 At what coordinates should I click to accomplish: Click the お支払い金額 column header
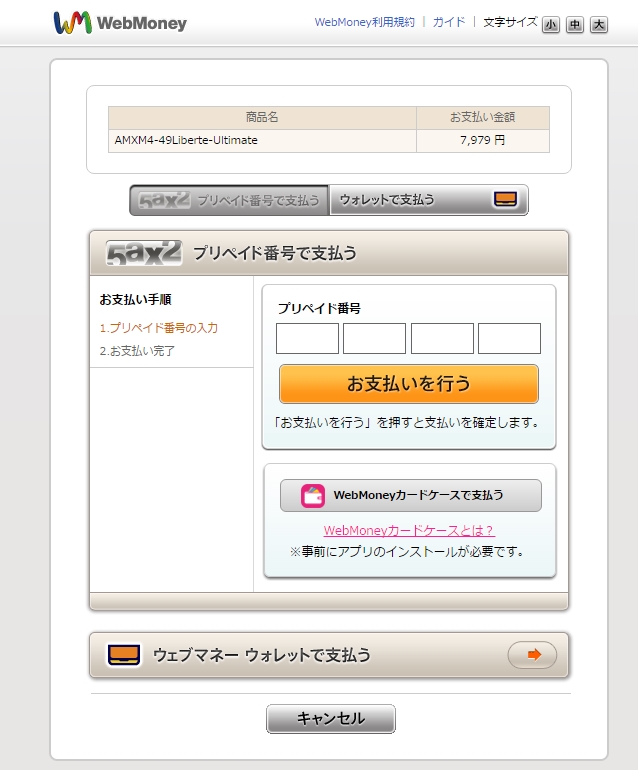pos(483,117)
